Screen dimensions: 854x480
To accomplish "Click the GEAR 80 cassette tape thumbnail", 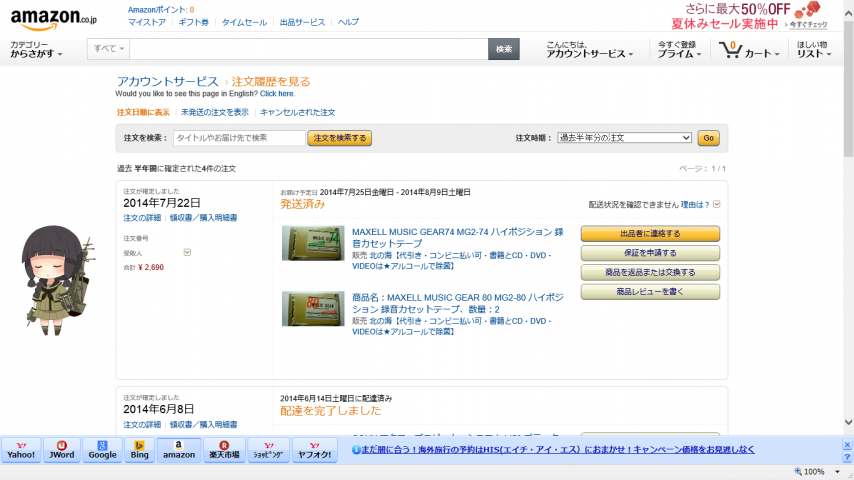I will (313, 309).
